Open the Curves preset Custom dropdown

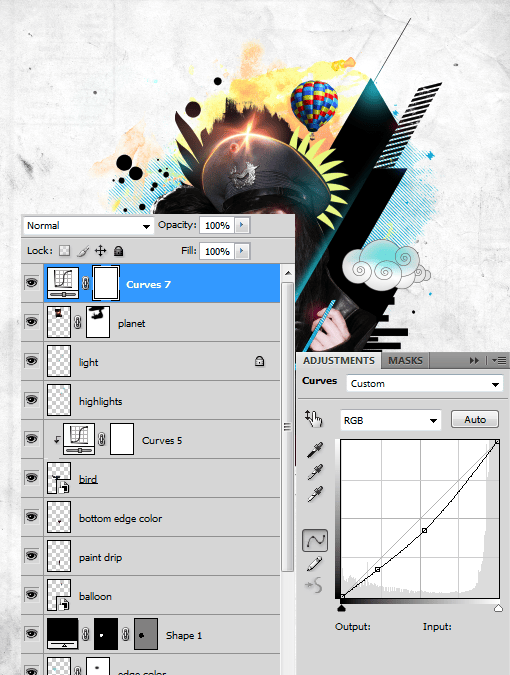[424, 383]
